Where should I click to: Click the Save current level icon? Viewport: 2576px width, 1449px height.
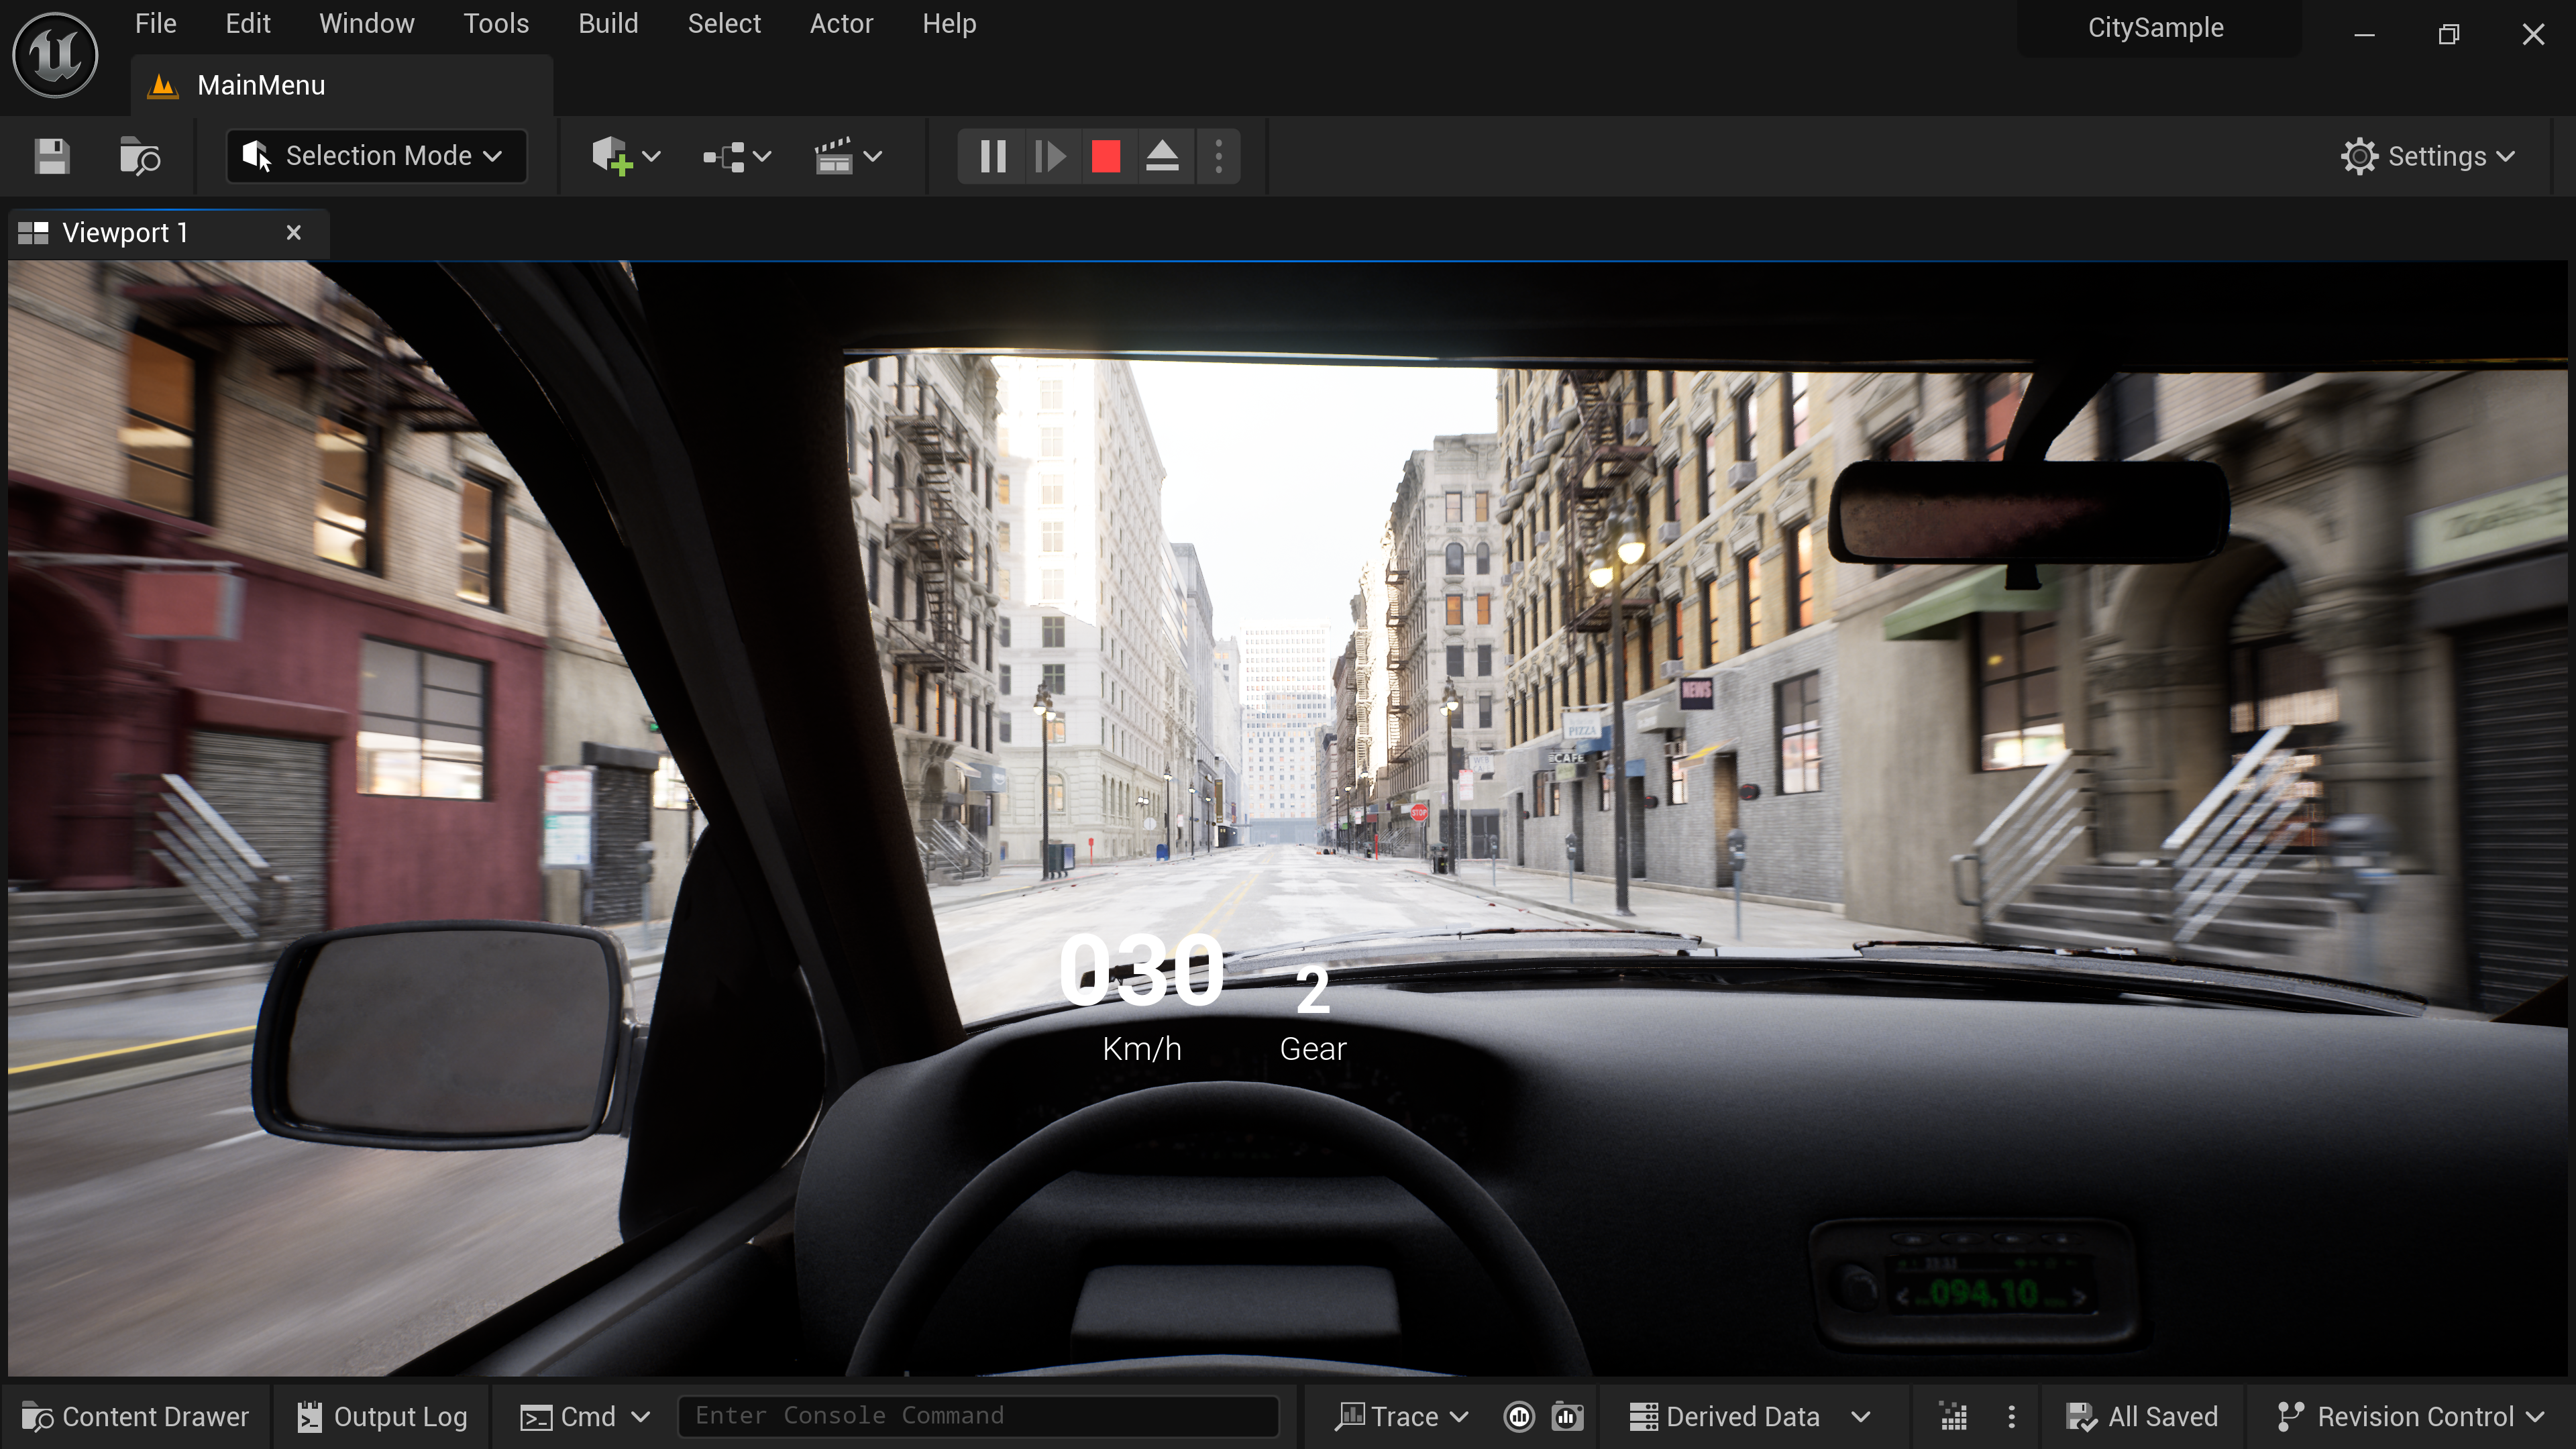click(x=52, y=157)
